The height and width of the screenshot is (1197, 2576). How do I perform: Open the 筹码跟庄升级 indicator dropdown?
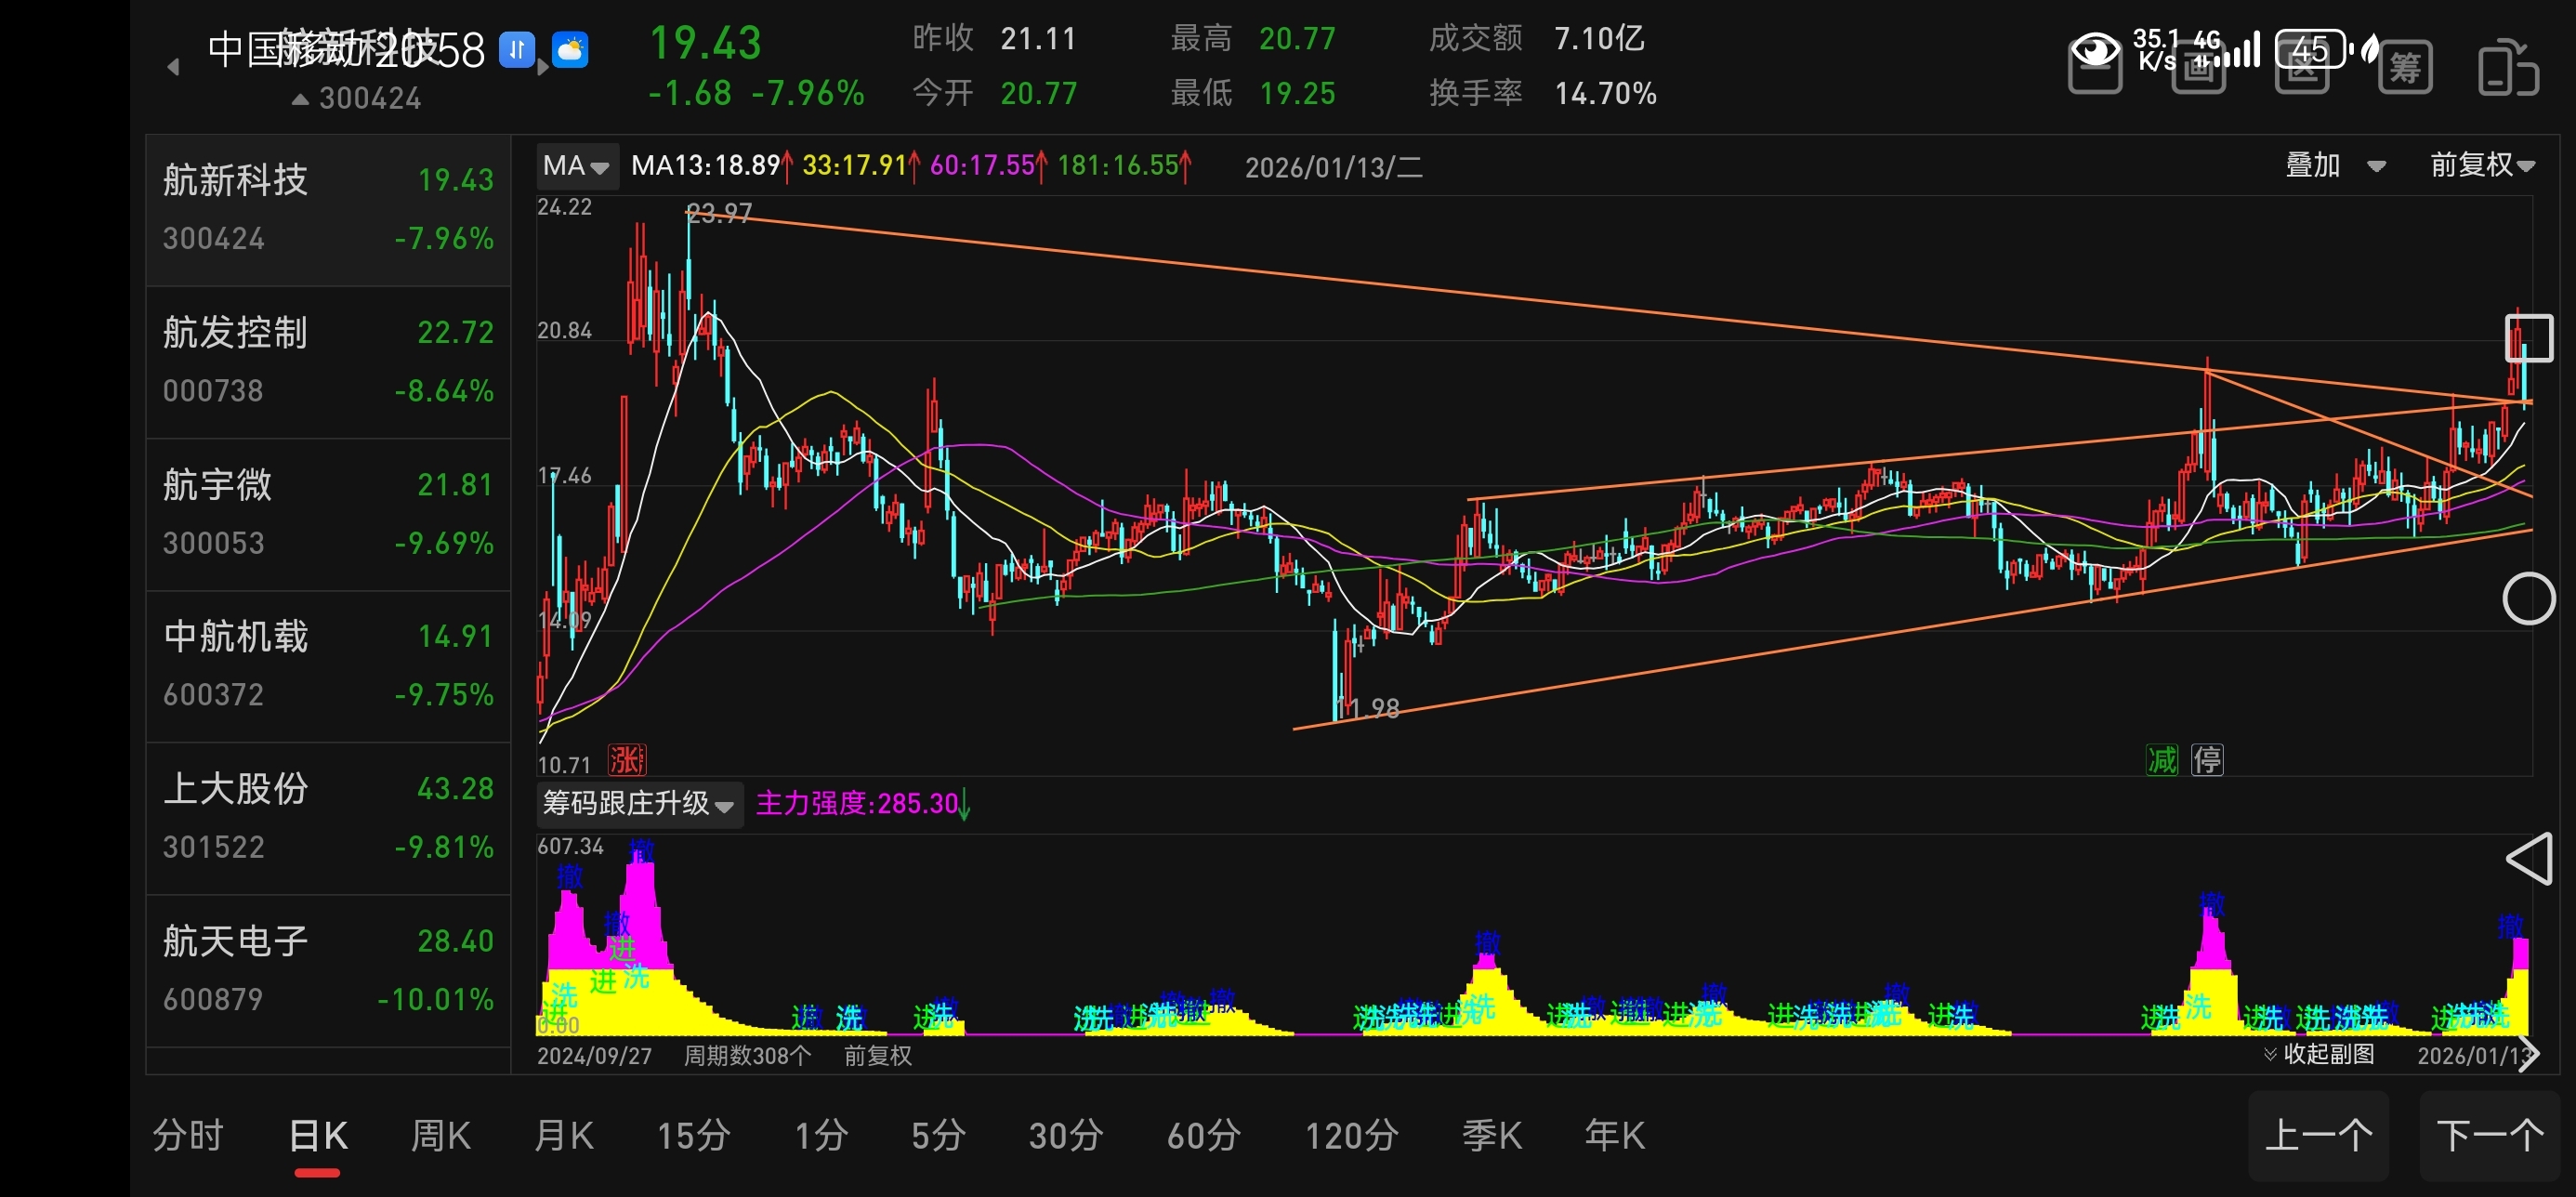[638, 804]
